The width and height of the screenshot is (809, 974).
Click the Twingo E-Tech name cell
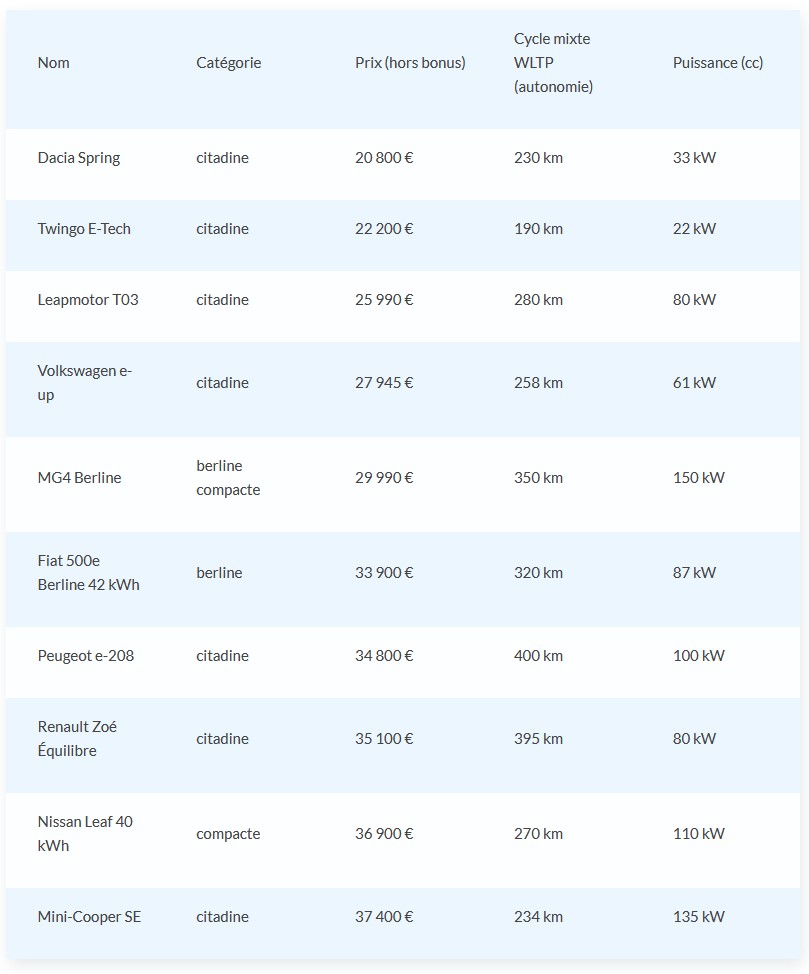84,229
